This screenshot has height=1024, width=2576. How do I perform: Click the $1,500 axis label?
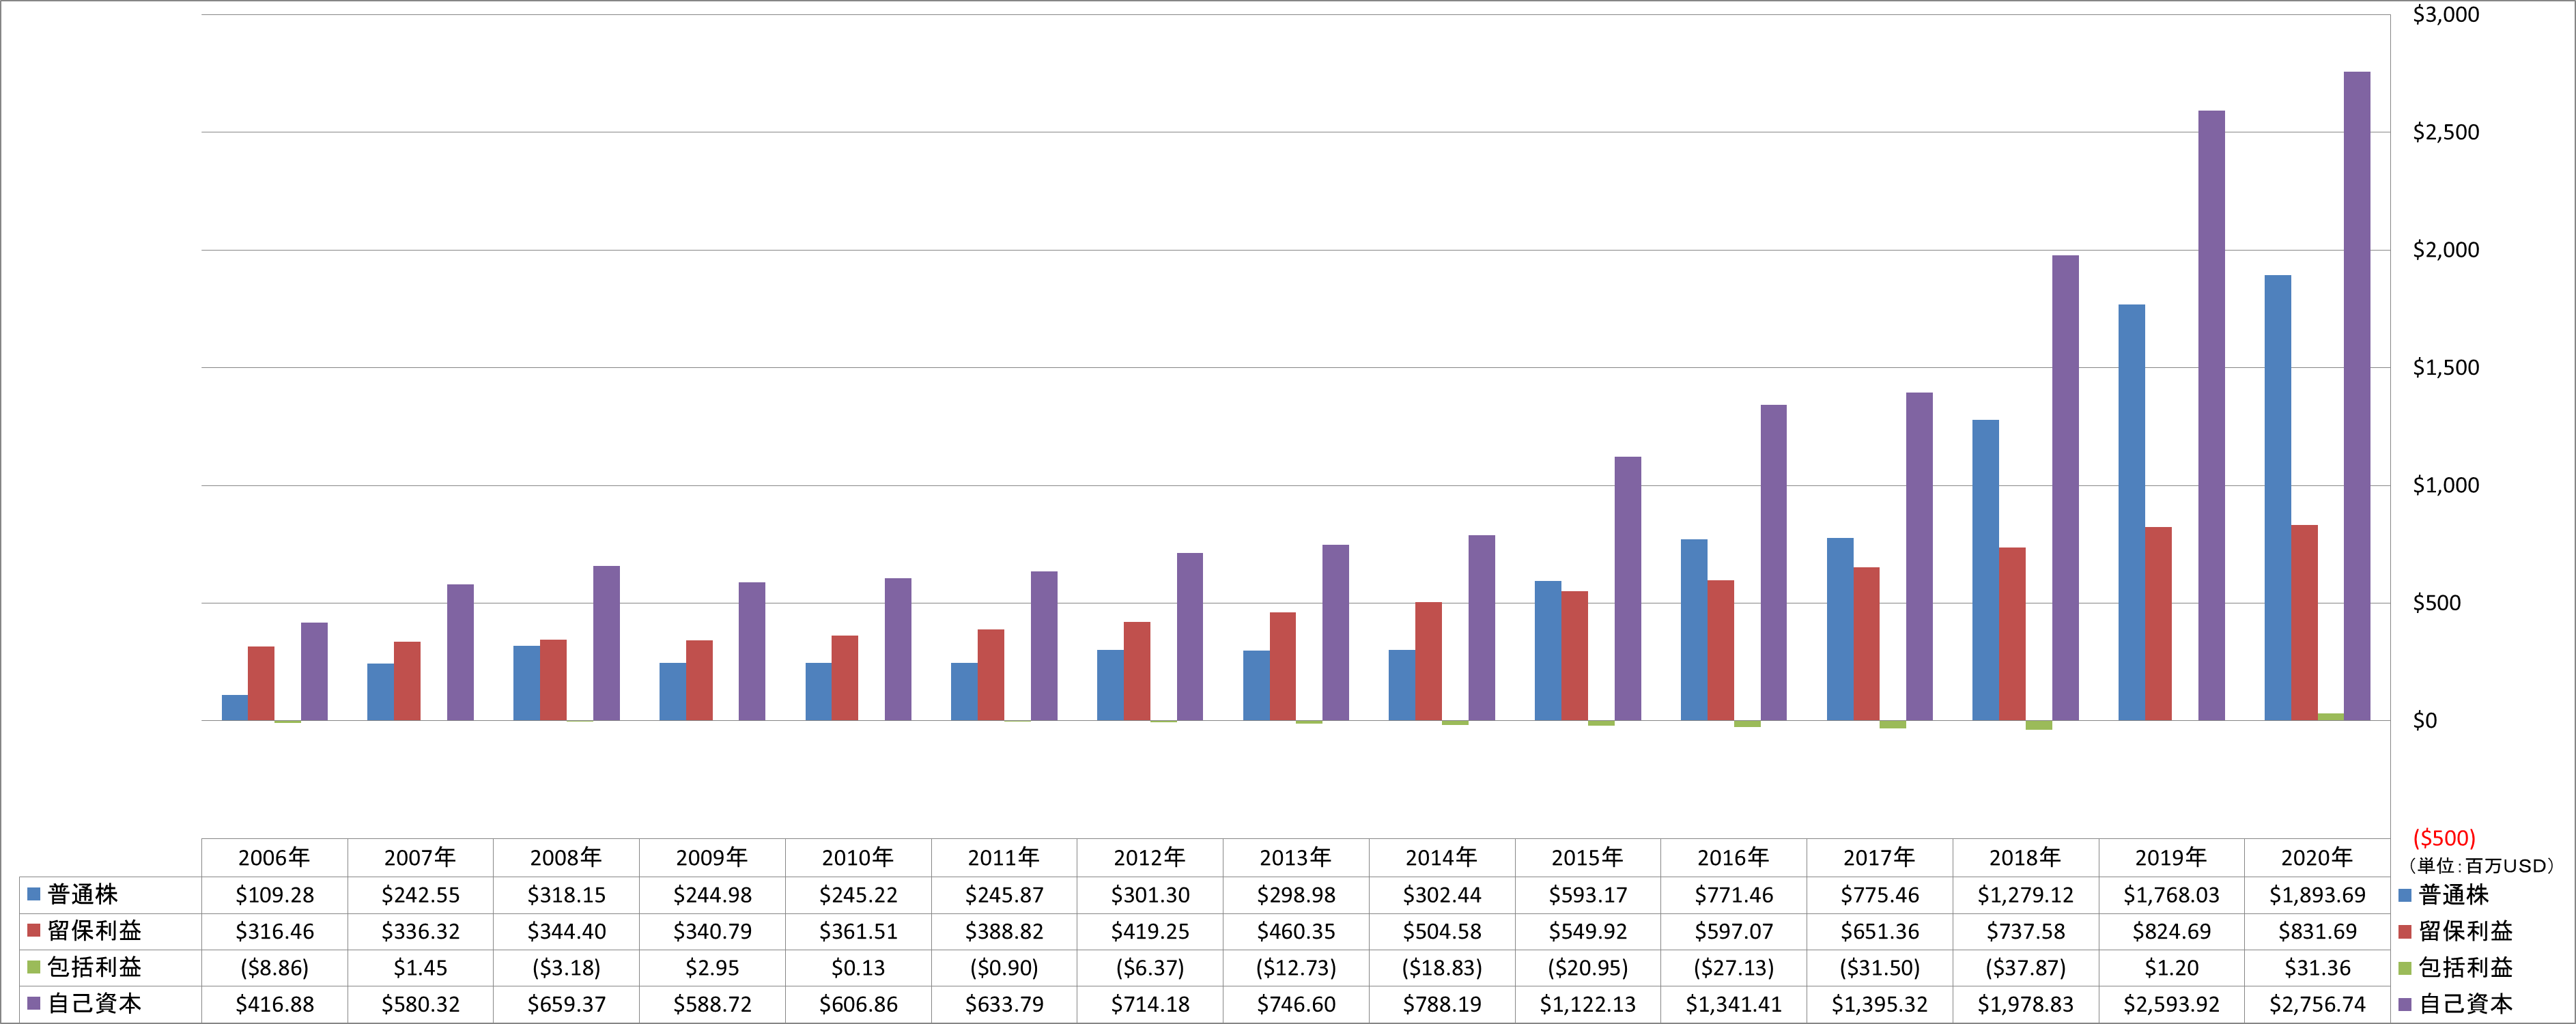click(2445, 367)
